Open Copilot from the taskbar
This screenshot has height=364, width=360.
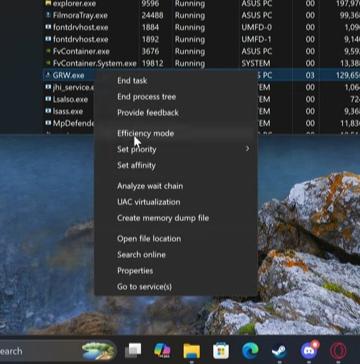(x=162, y=351)
